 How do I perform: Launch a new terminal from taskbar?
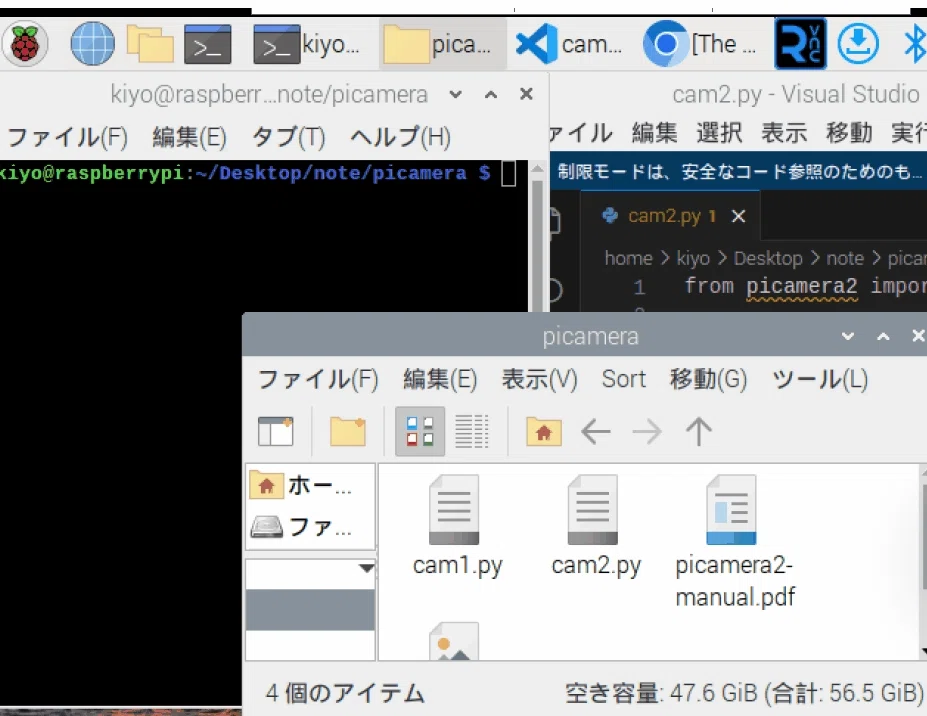208,44
